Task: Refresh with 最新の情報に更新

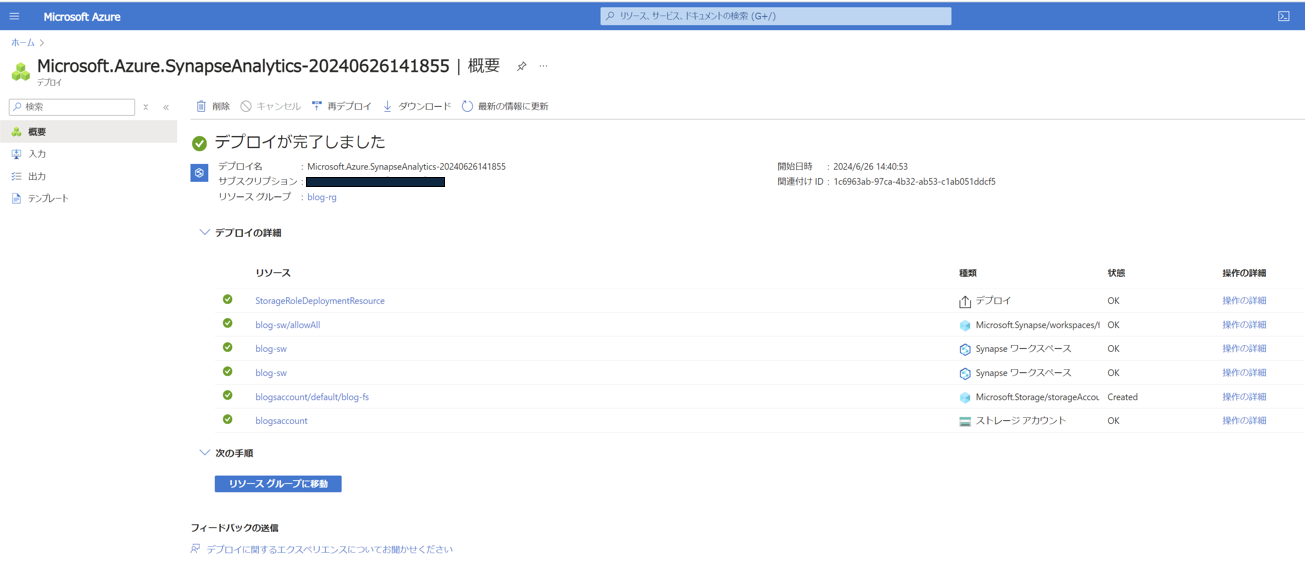Action: click(x=505, y=106)
